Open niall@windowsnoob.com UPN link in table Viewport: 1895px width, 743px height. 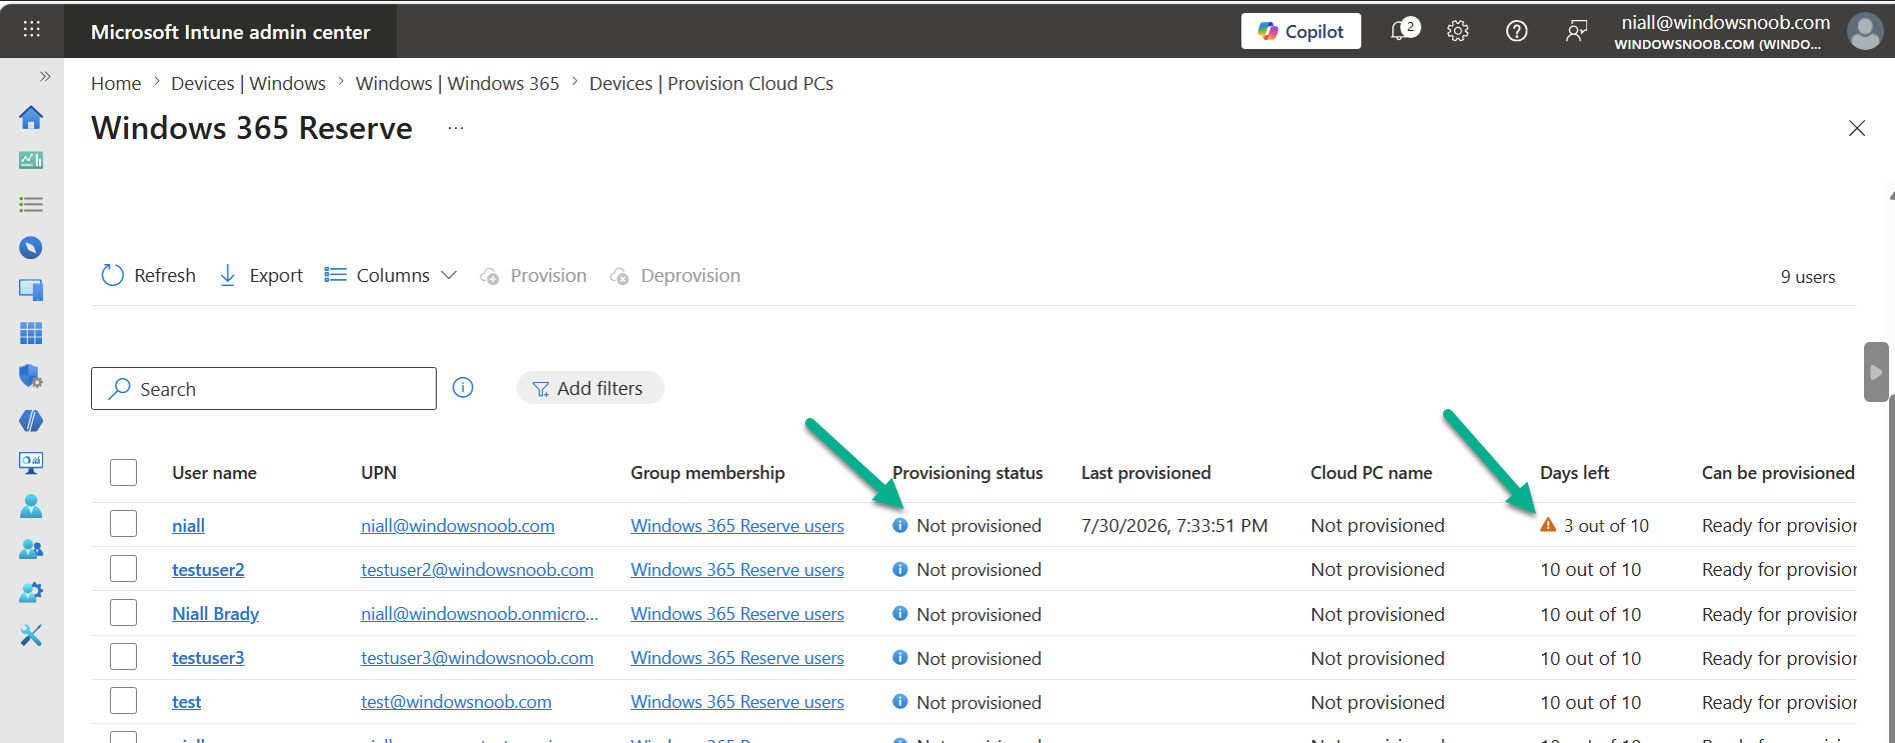(458, 525)
